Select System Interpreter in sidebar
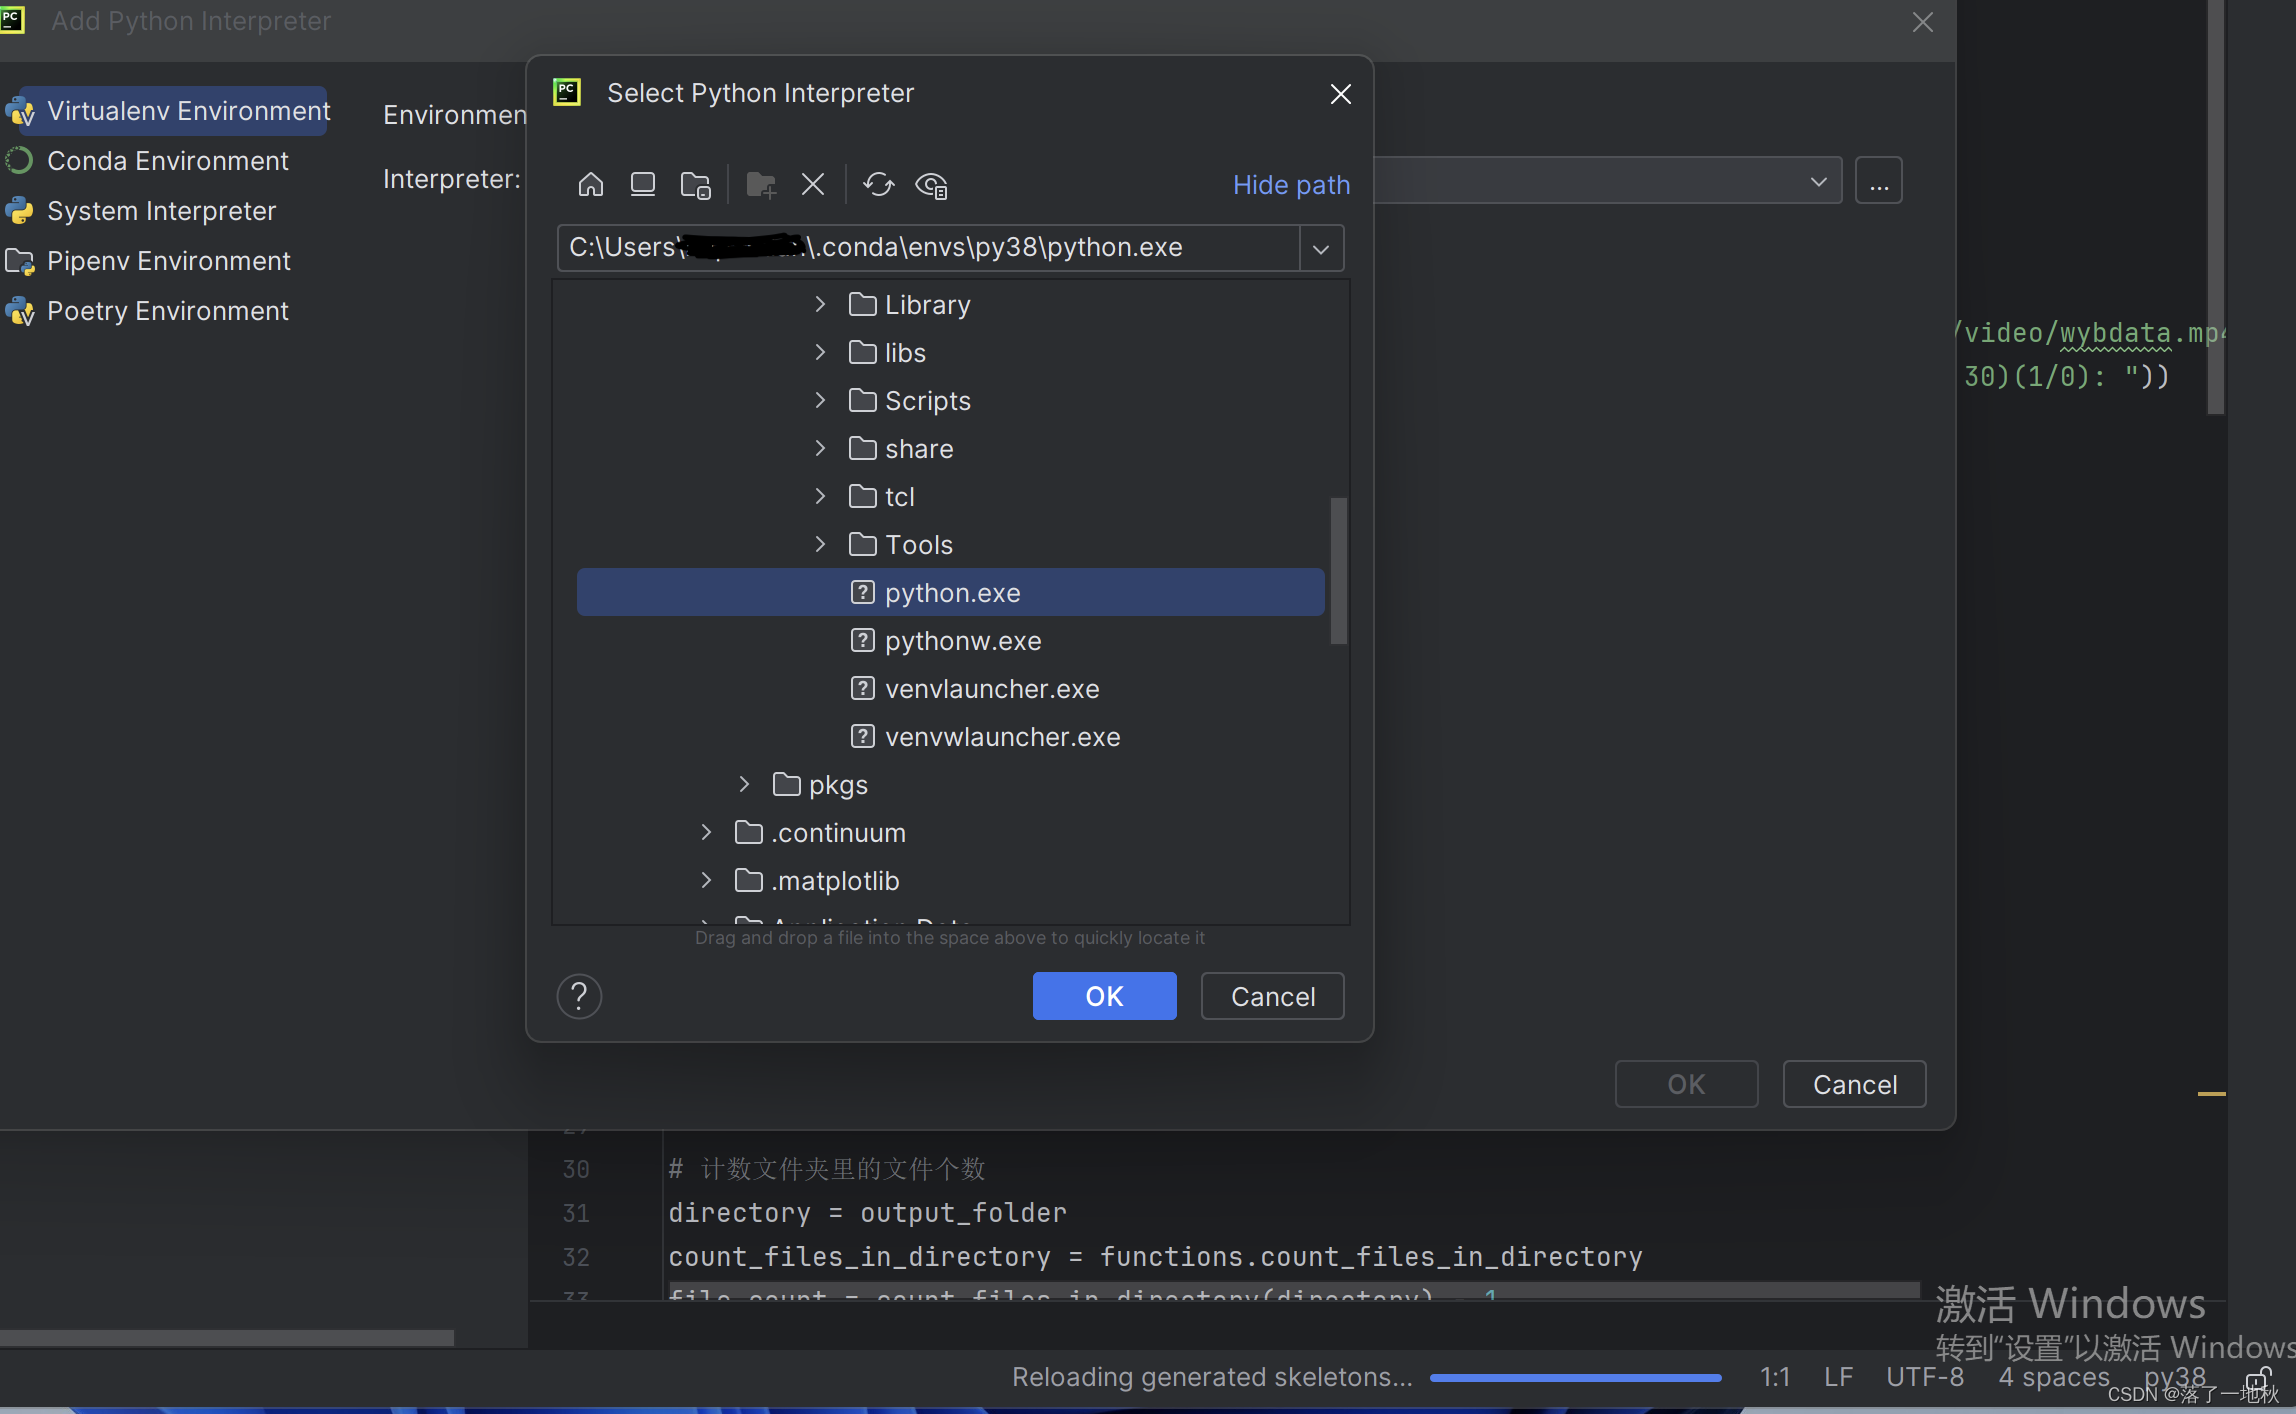The height and width of the screenshot is (1414, 2296). point(161,211)
